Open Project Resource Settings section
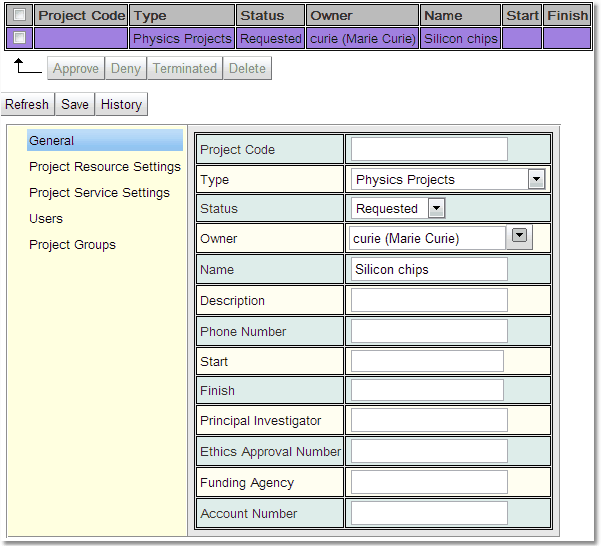 point(105,167)
